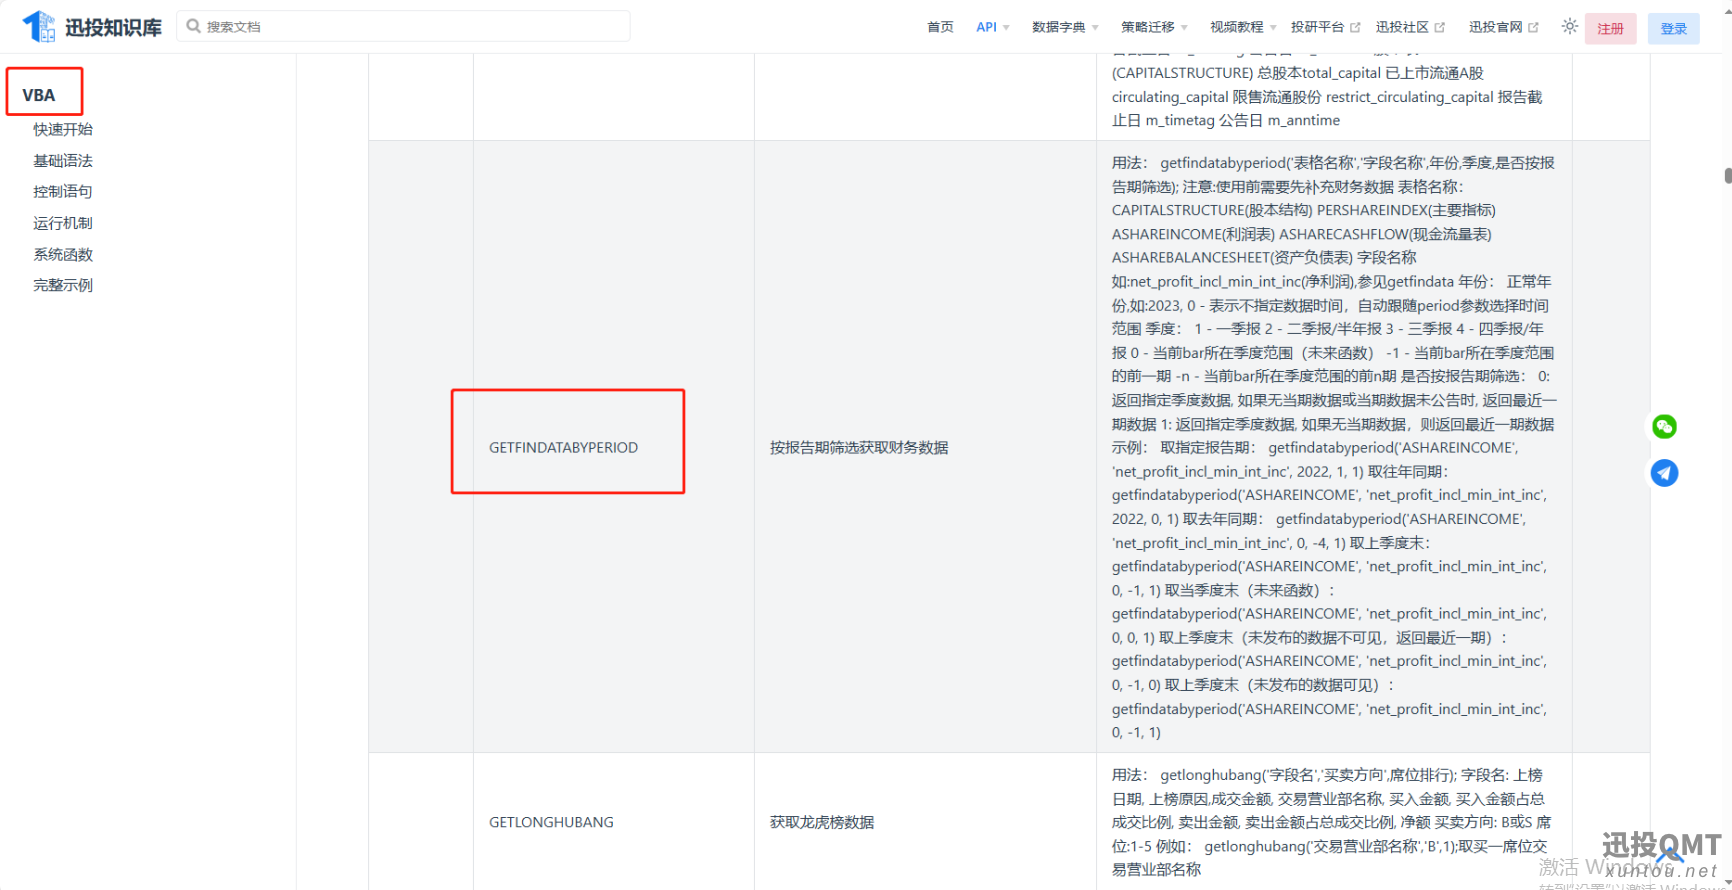This screenshot has height=890, width=1732.
Task: Click the 按报告期筛选获取财务数据 description
Action: [x=859, y=447]
